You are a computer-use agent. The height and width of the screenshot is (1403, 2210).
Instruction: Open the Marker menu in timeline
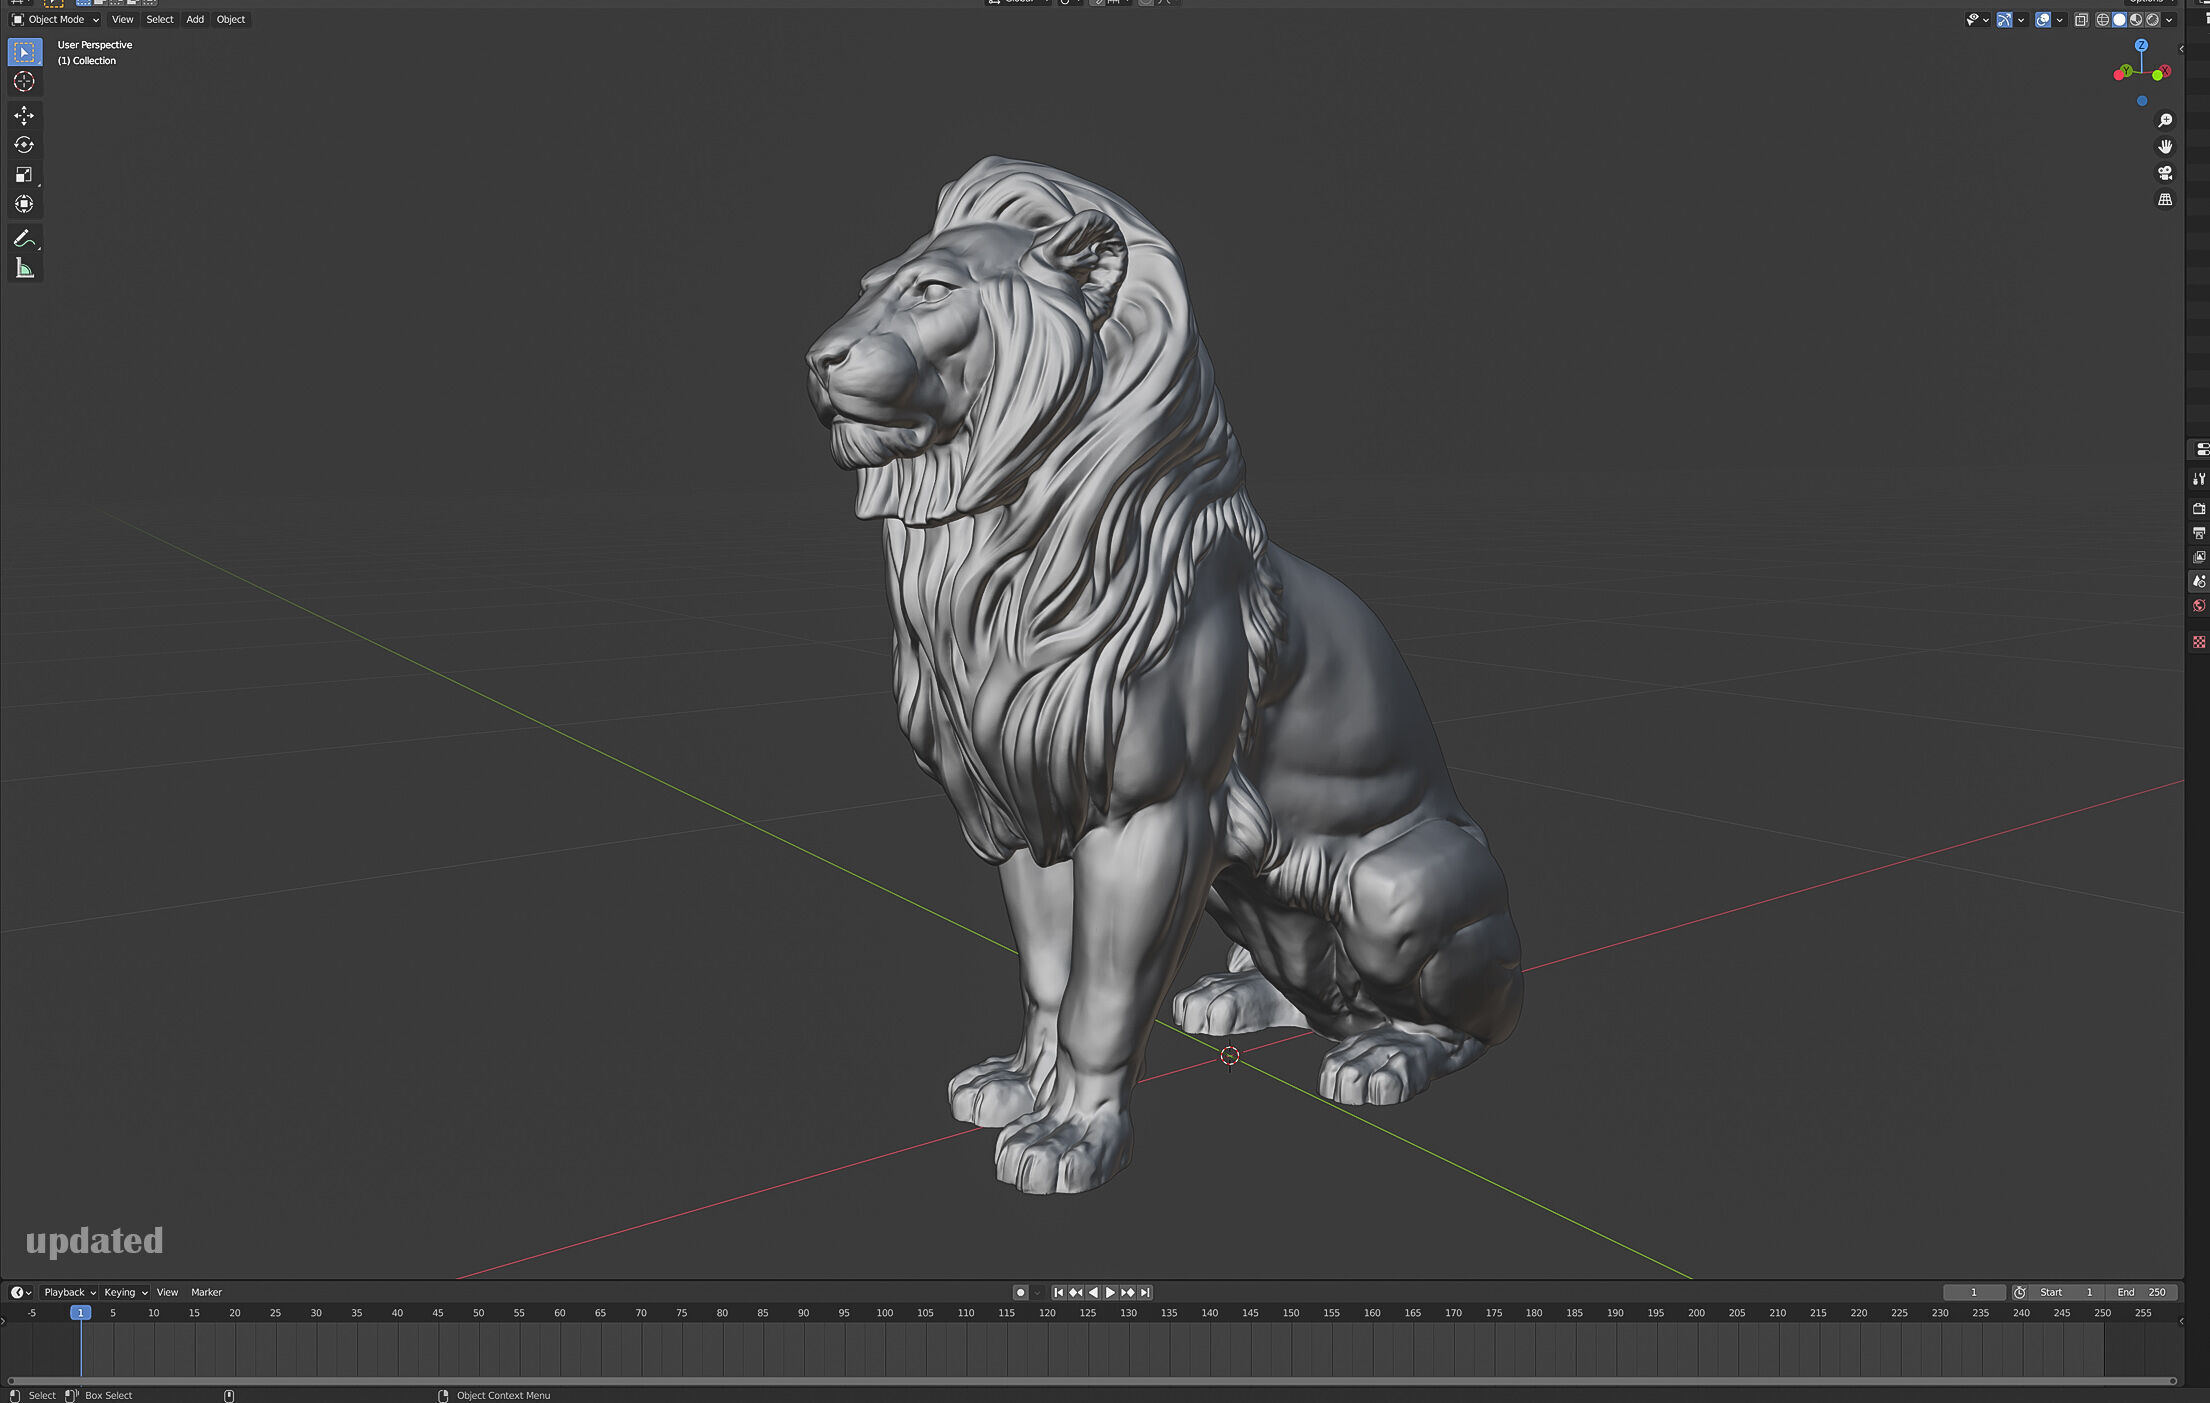pos(206,1292)
